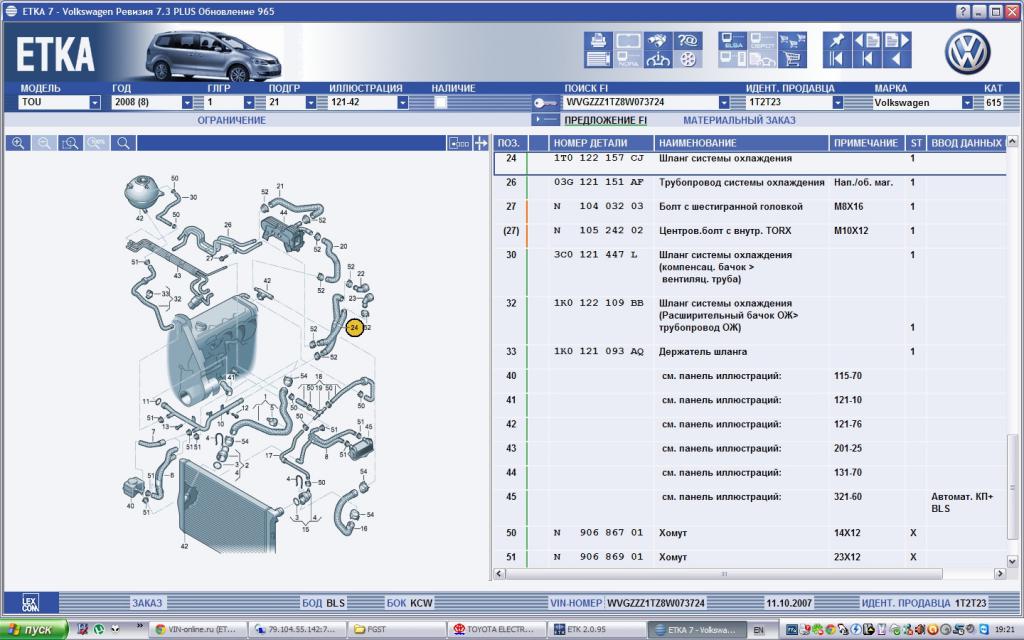
Task: Click the double-bar jump-to-first arrow icon
Action: click(837, 59)
